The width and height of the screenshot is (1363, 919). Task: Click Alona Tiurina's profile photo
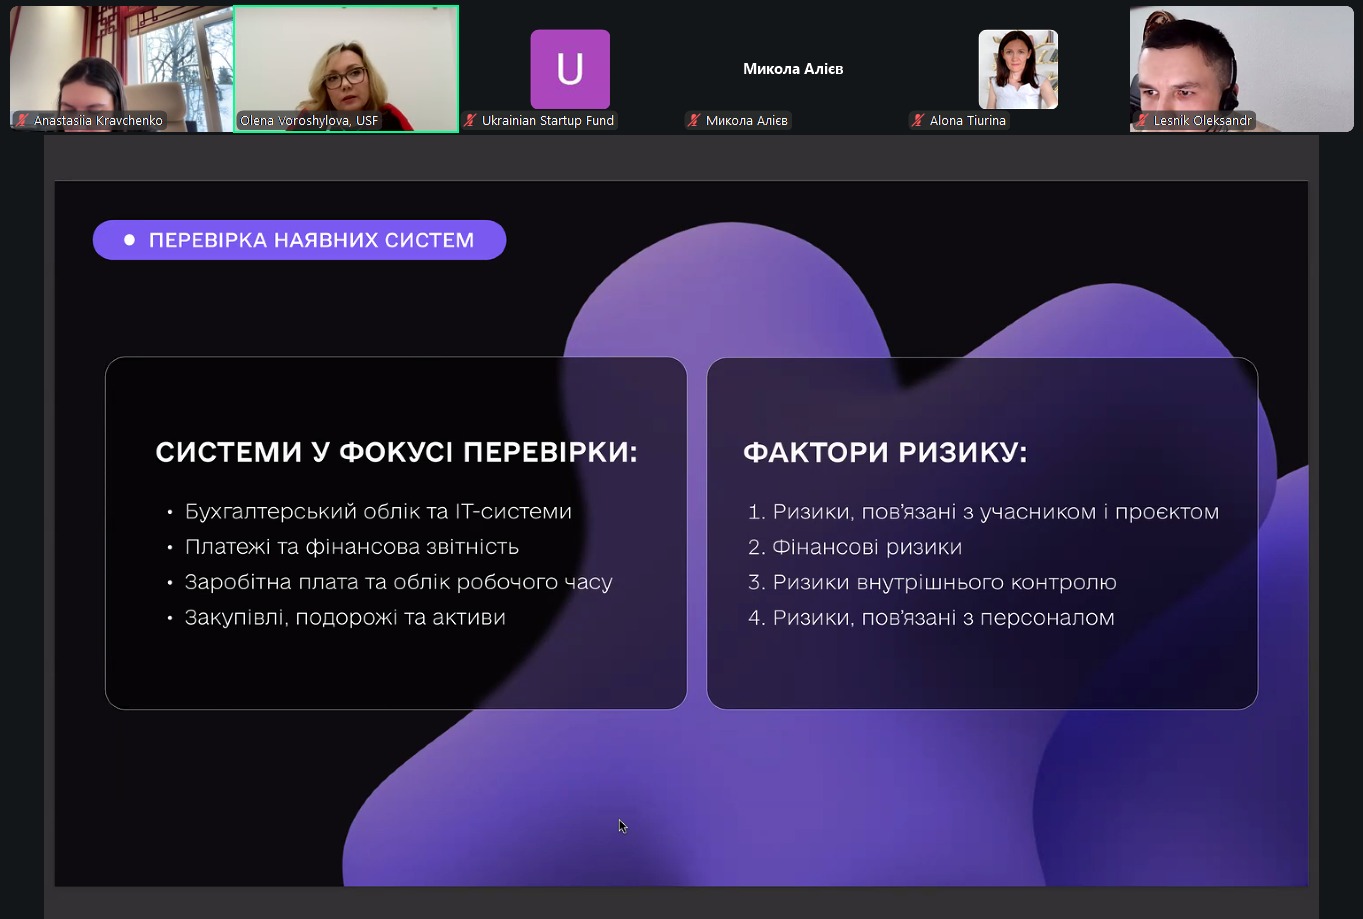(1018, 69)
